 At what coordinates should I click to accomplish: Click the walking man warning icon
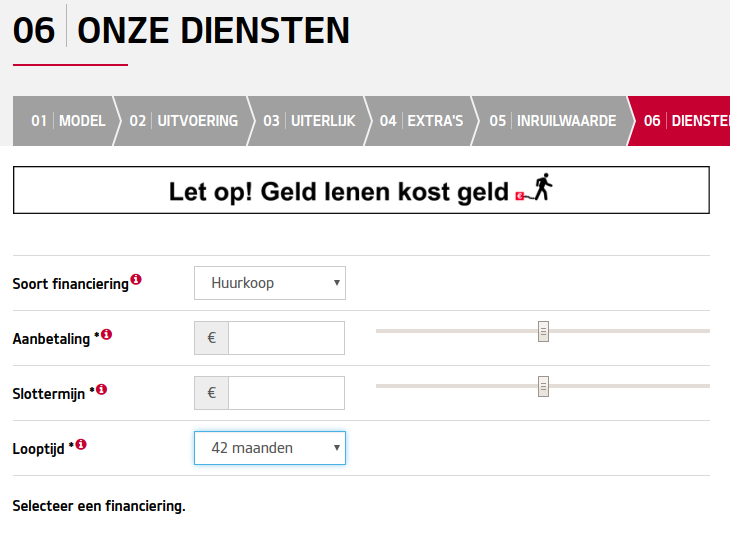[x=534, y=188]
